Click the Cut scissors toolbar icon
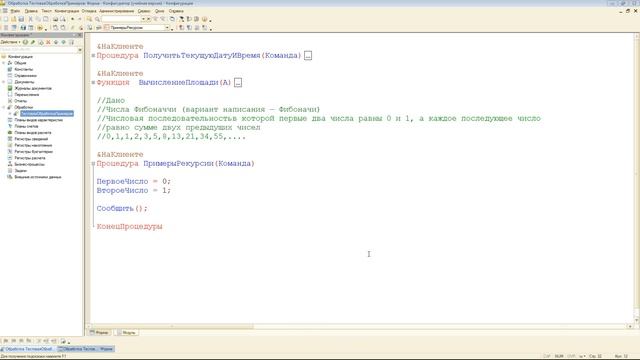This screenshot has height=360, width=640. [x=30, y=19]
